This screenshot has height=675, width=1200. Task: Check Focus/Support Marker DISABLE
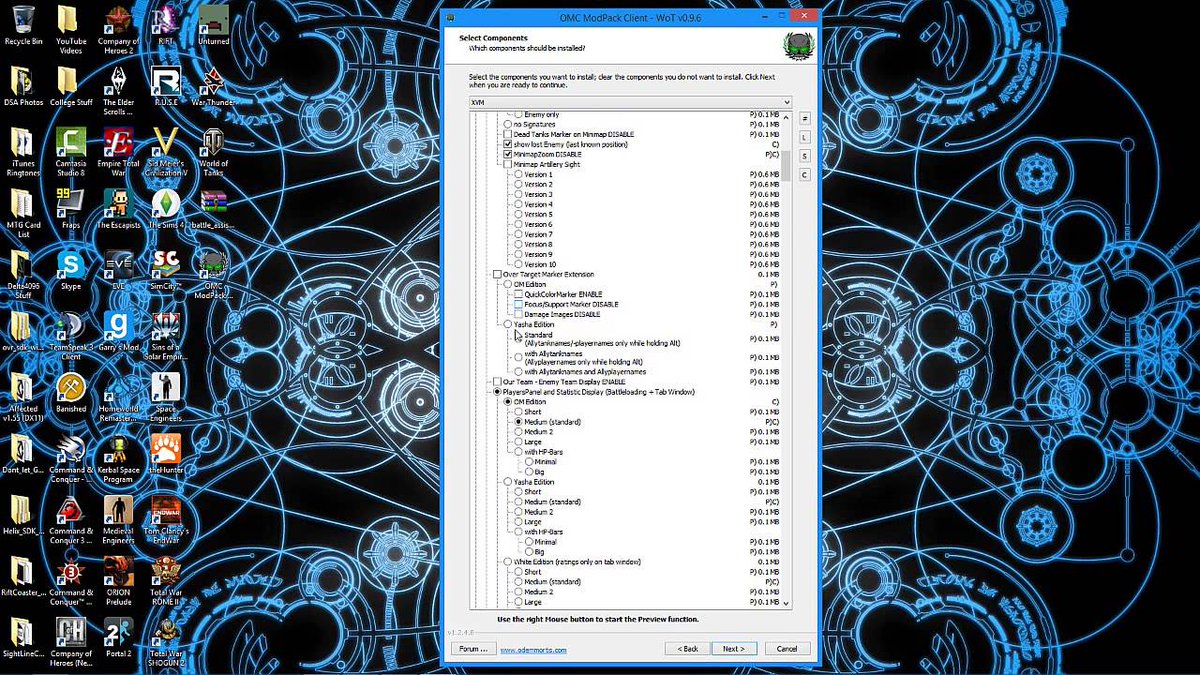(x=517, y=304)
